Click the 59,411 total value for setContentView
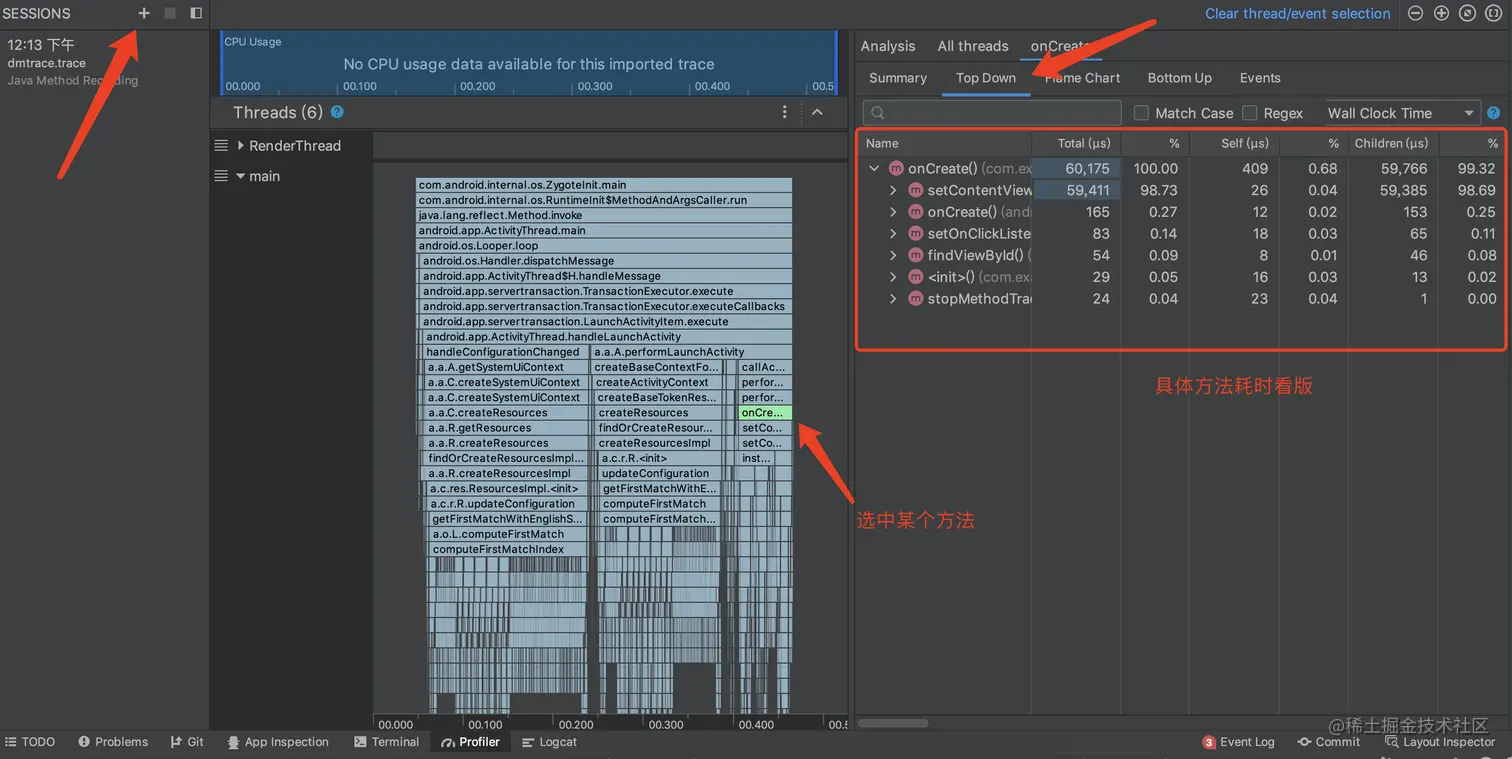 (x=1076, y=190)
